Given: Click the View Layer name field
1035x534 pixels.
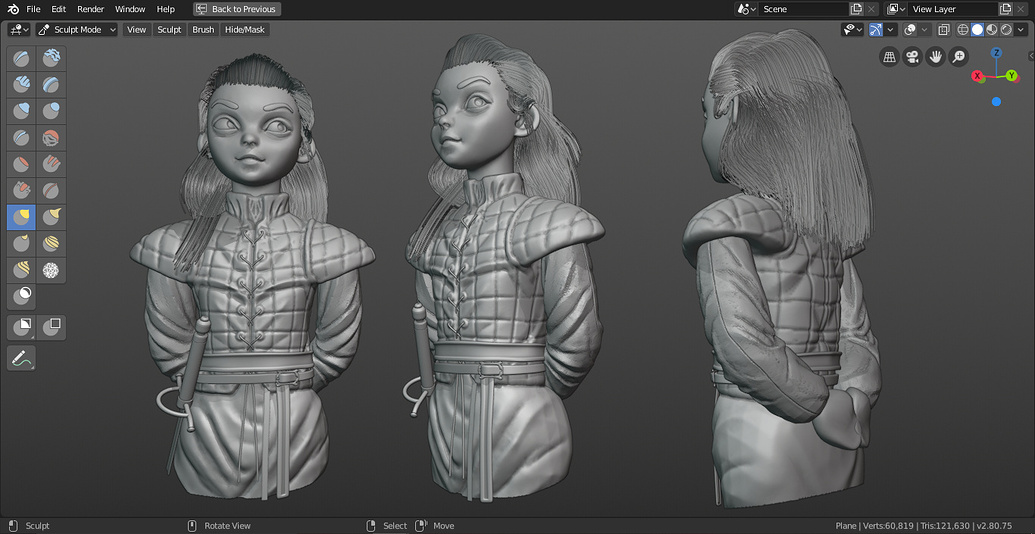Looking at the screenshot, I should tap(953, 9).
